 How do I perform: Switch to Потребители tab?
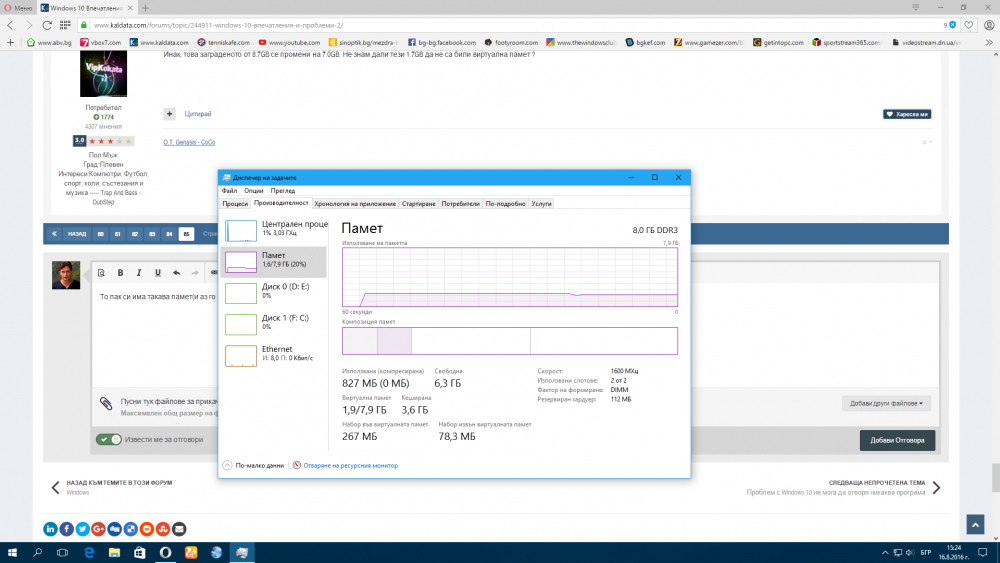(460, 203)
